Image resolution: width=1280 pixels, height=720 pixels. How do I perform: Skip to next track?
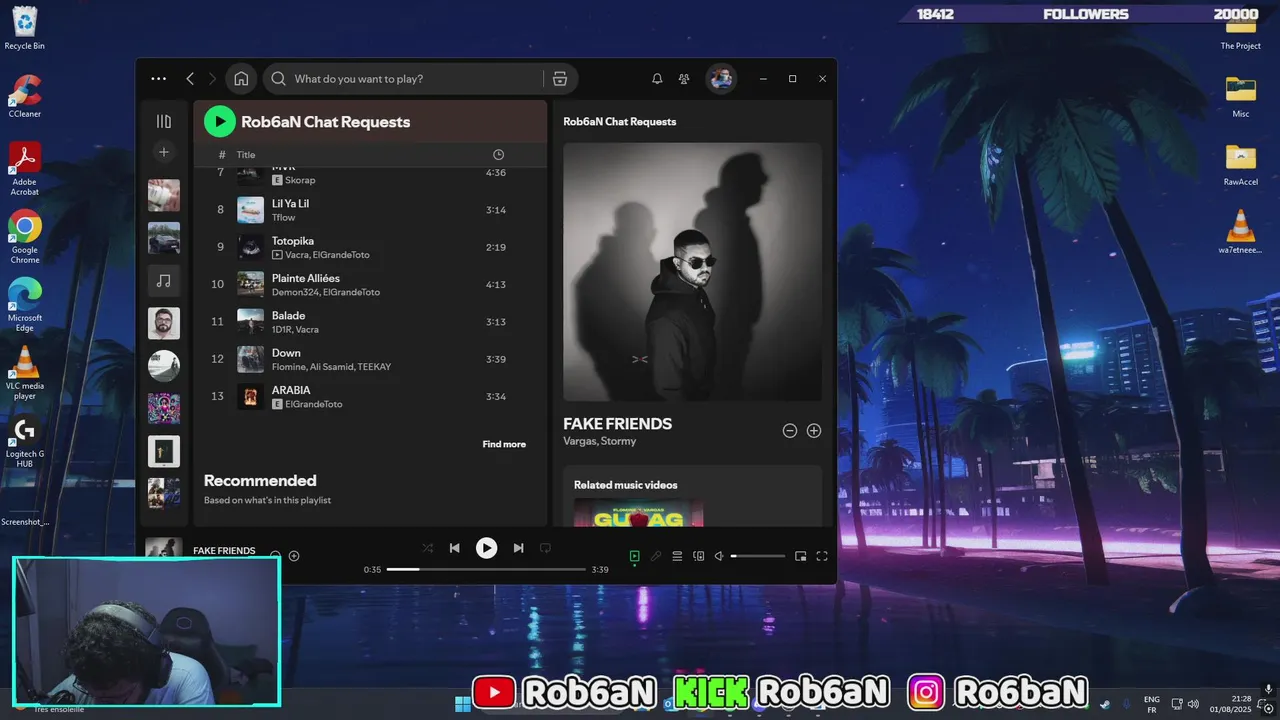[518, 548]
